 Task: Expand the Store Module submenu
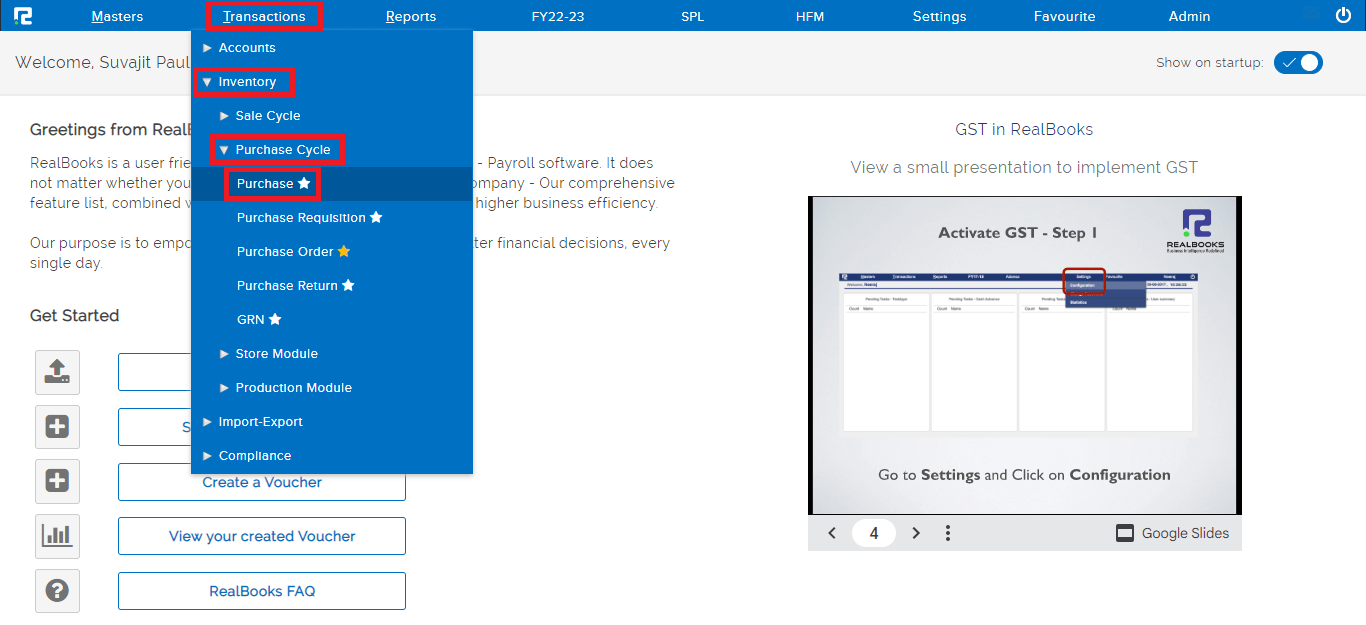(x=276, y=354)
